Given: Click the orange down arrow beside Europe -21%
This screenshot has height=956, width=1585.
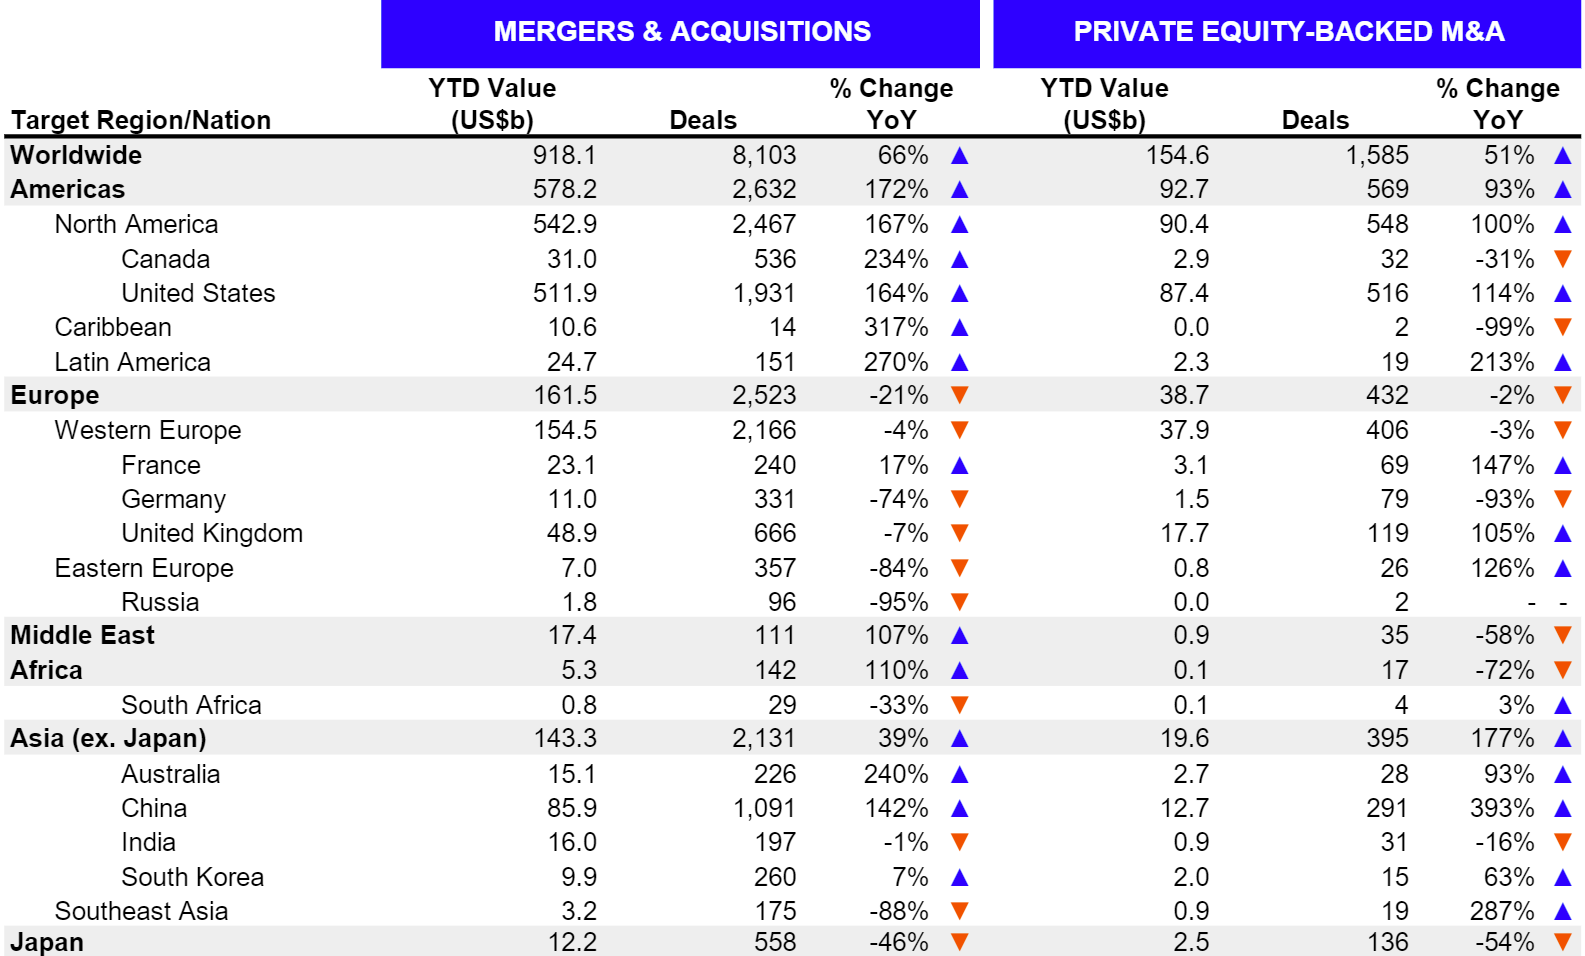Looking at the screenshot, I should point(960,395).
